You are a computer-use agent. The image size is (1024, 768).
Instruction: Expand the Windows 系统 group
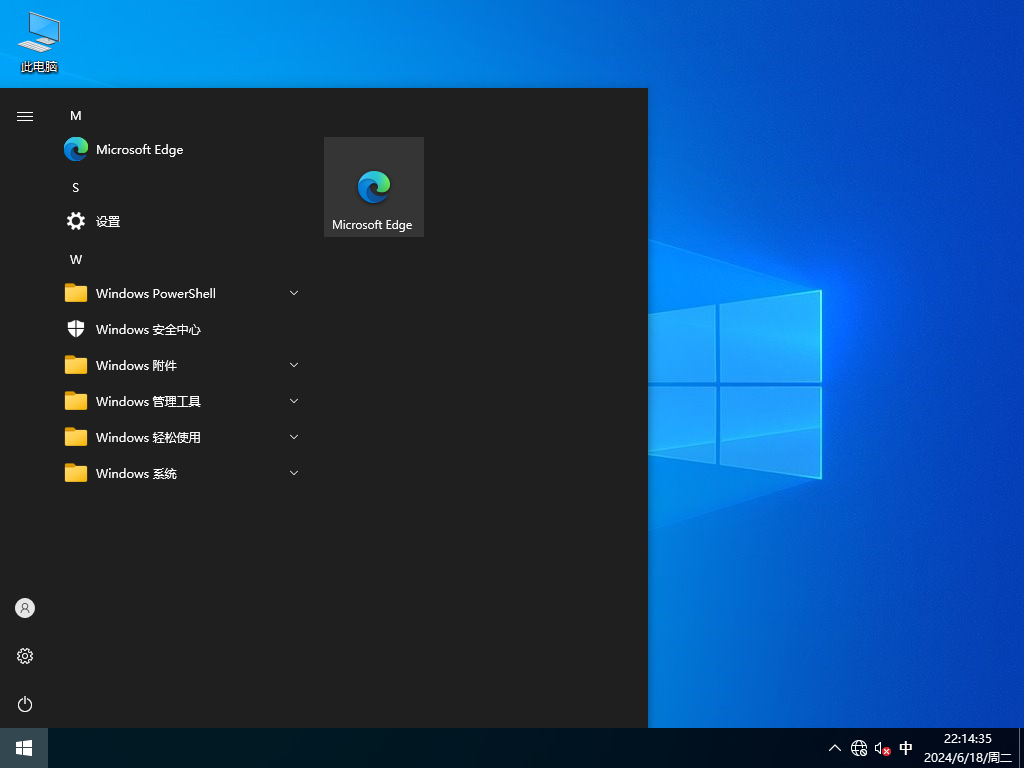point(293,473)
